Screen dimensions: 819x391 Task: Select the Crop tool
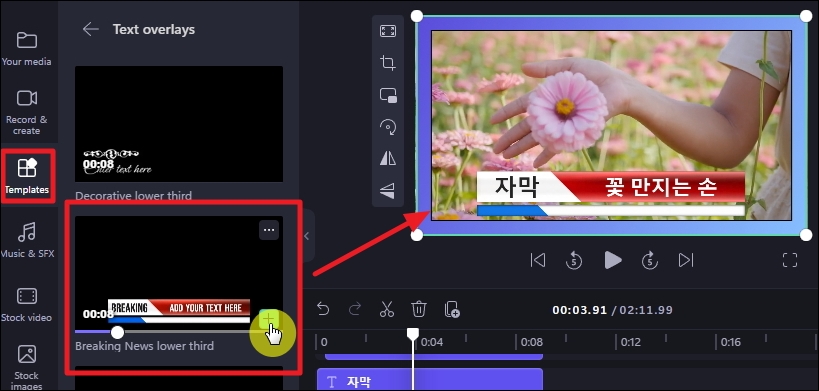click(388, 63)
